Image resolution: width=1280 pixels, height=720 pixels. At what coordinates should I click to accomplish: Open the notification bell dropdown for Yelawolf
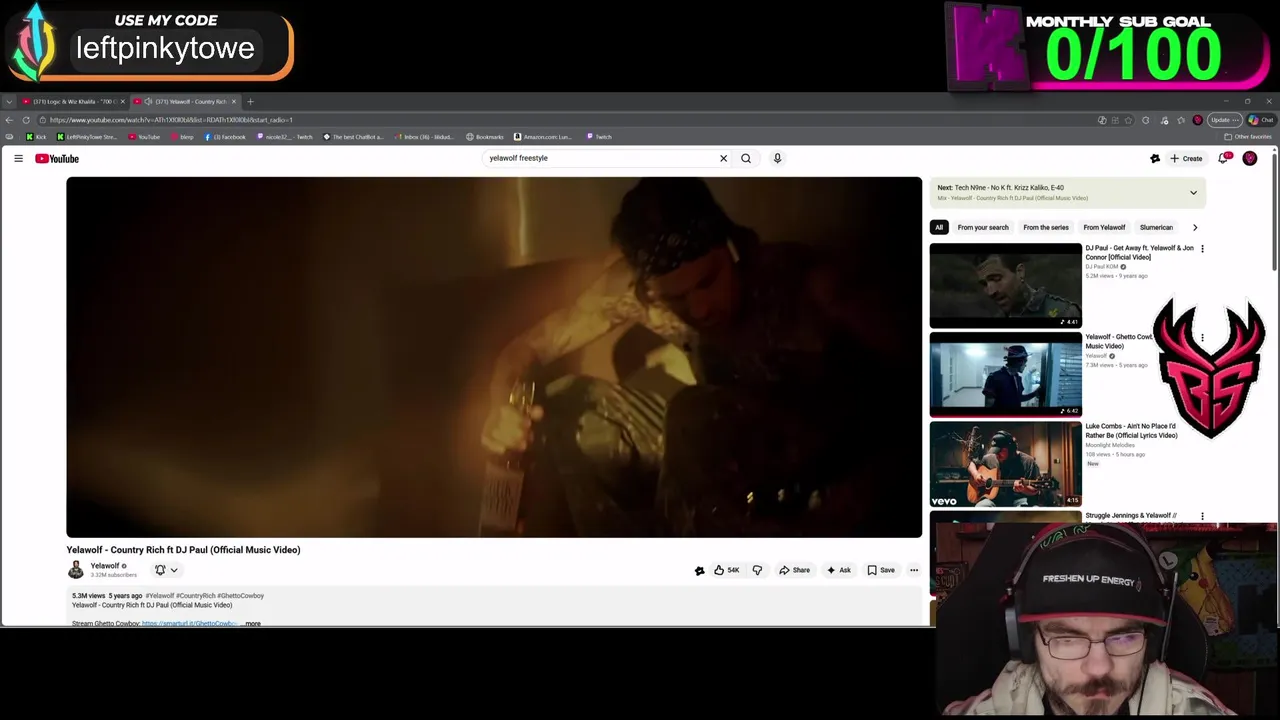click(x=166, y=570)
